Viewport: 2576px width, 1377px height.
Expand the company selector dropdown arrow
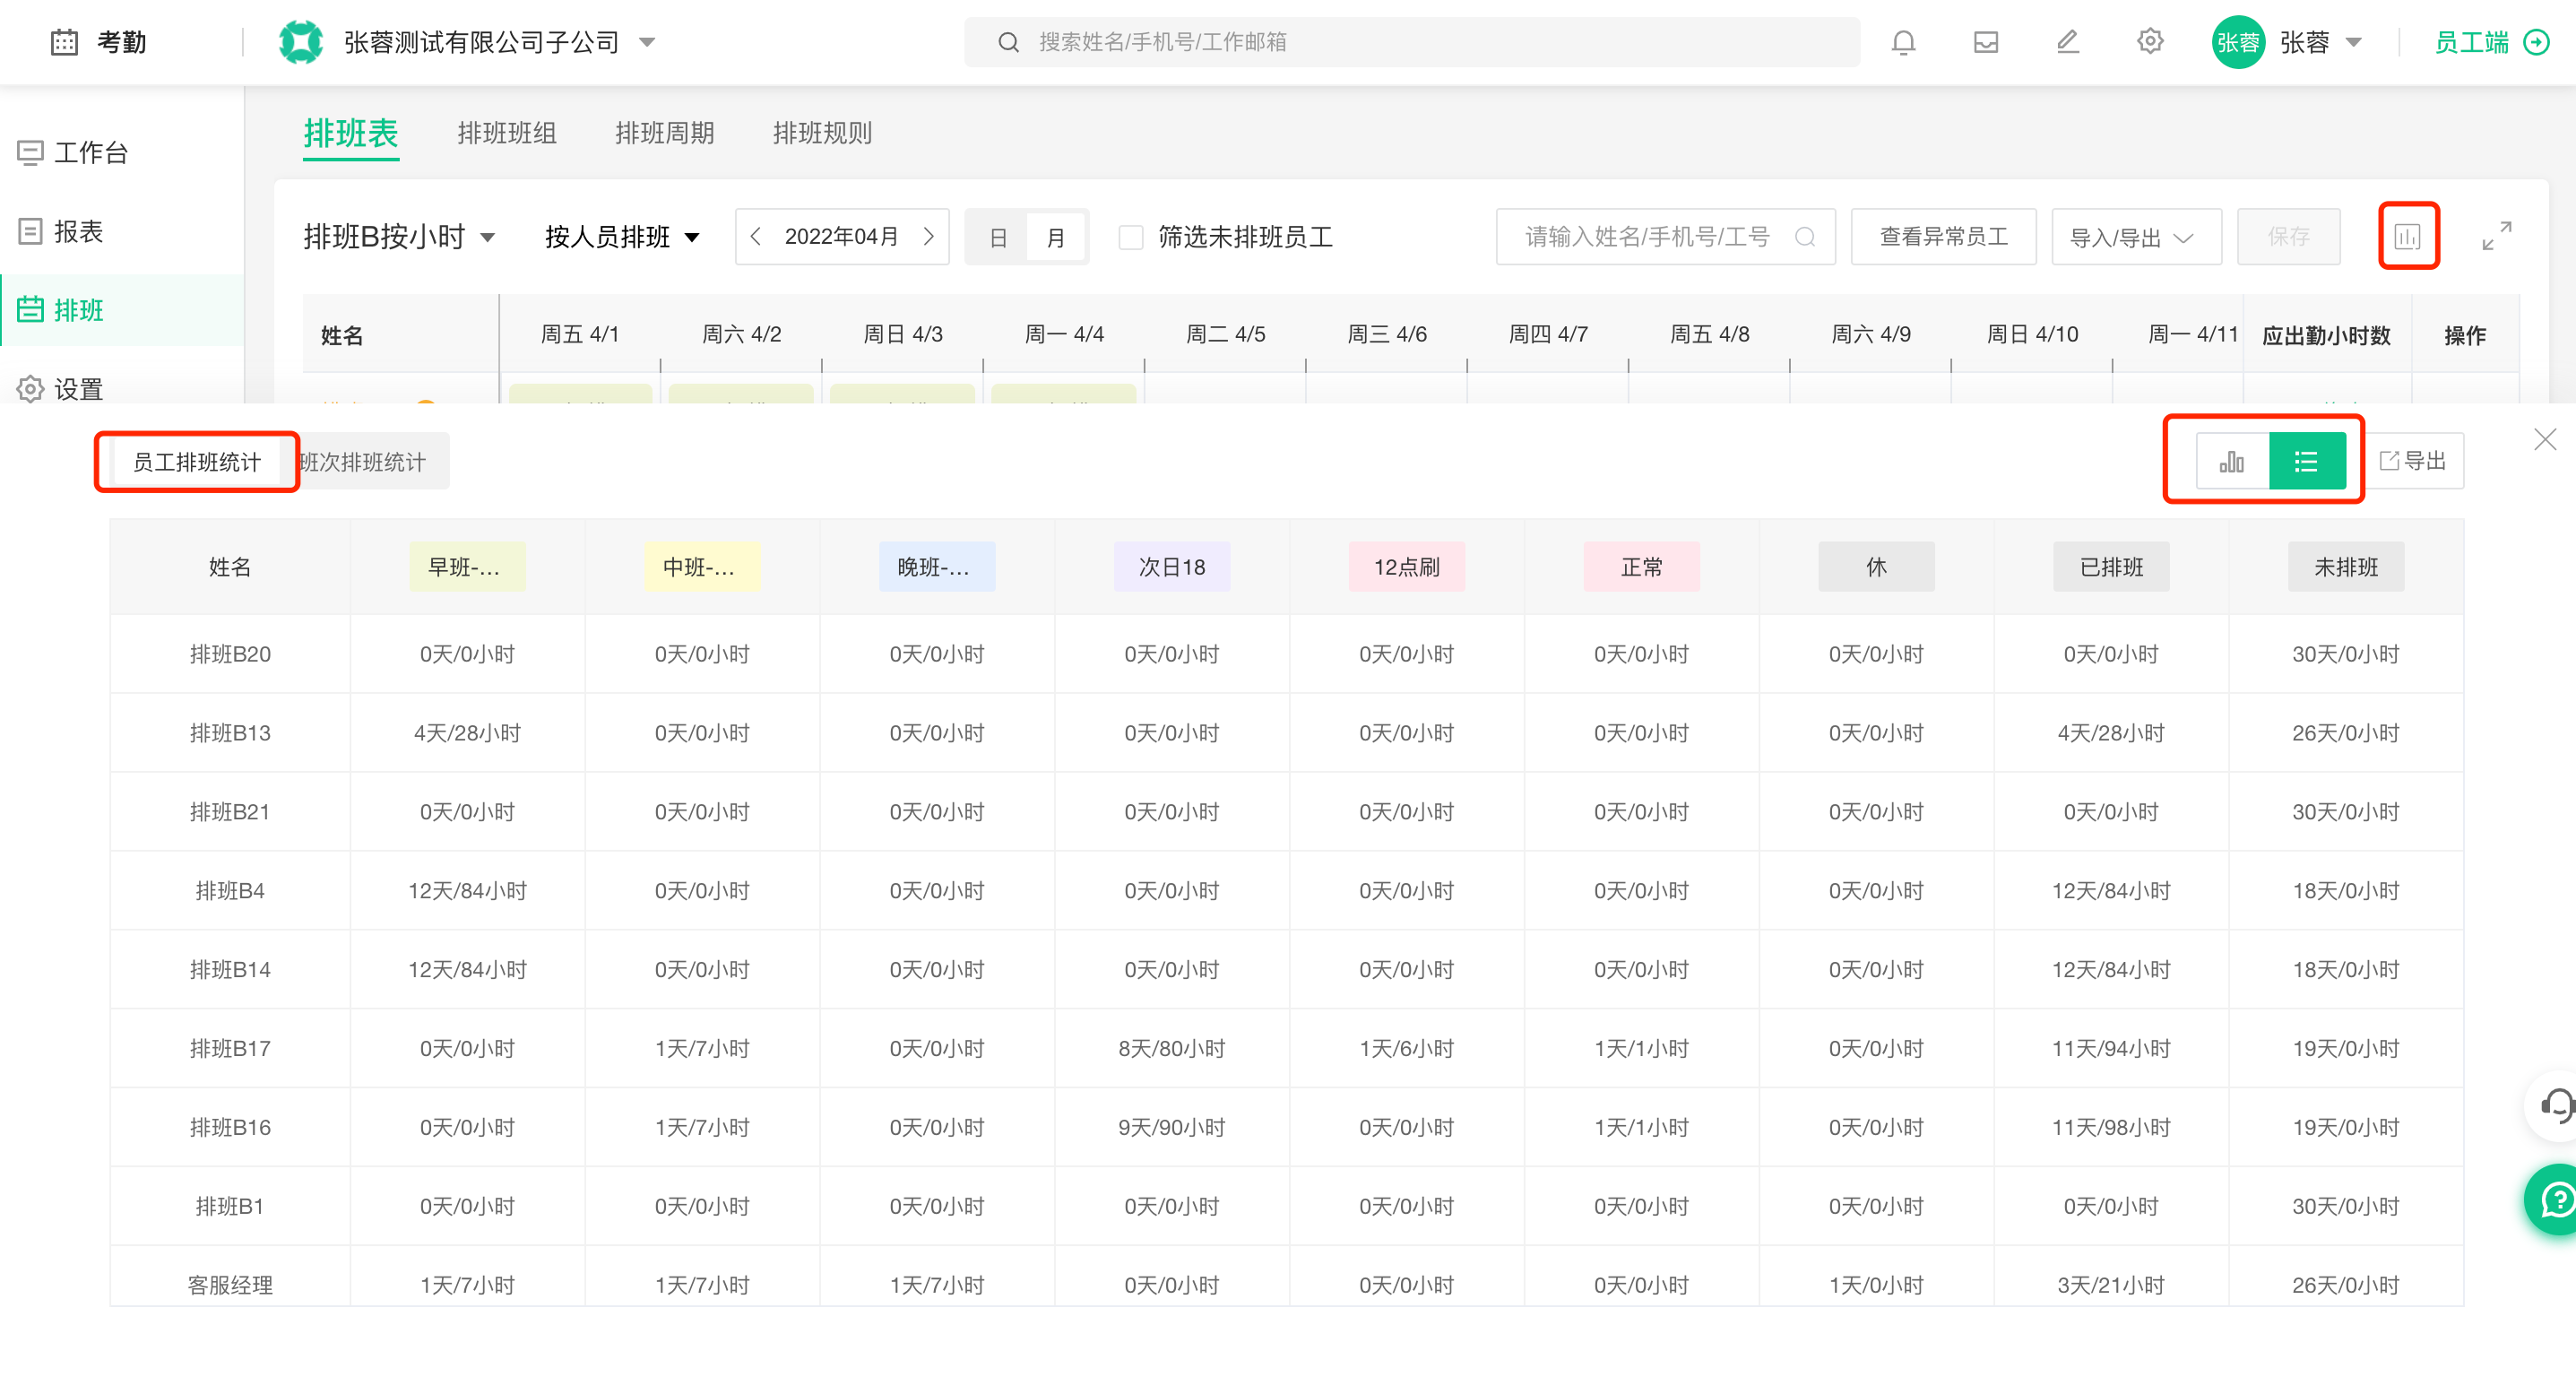coord(646,42)
